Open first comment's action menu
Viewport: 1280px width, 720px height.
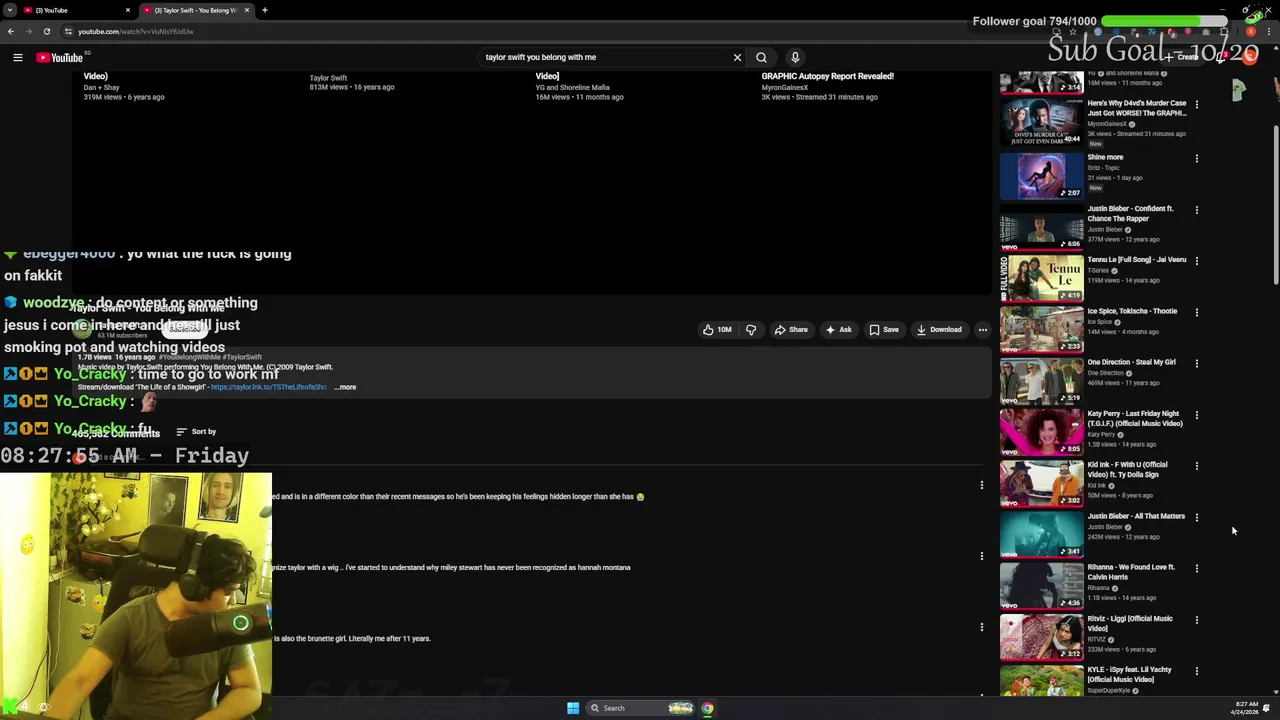click(x=981, y=485)
